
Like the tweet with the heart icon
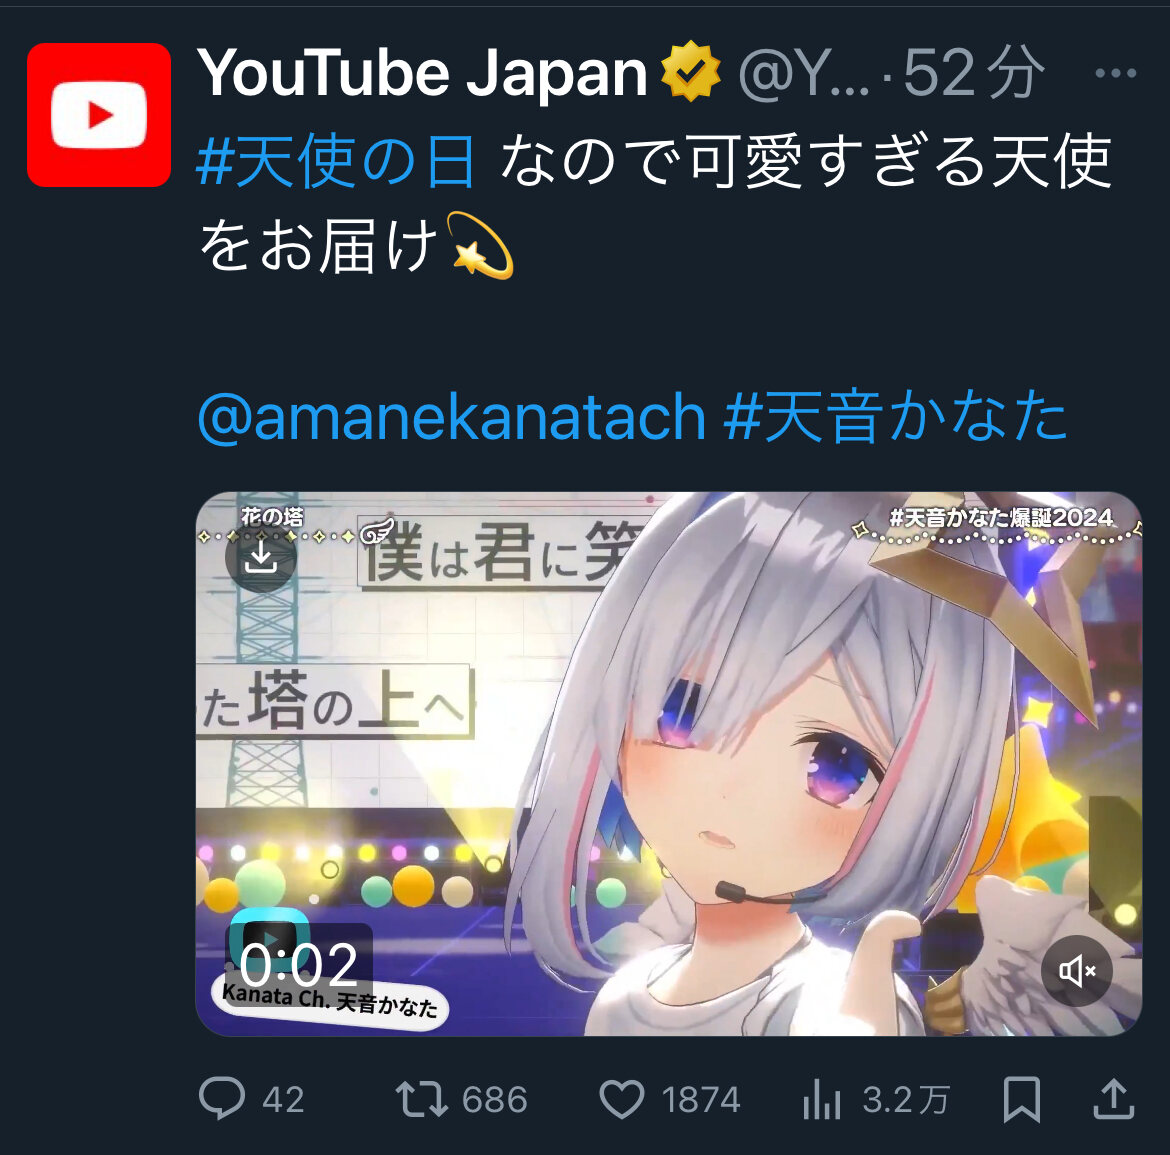pos(622,1099)
